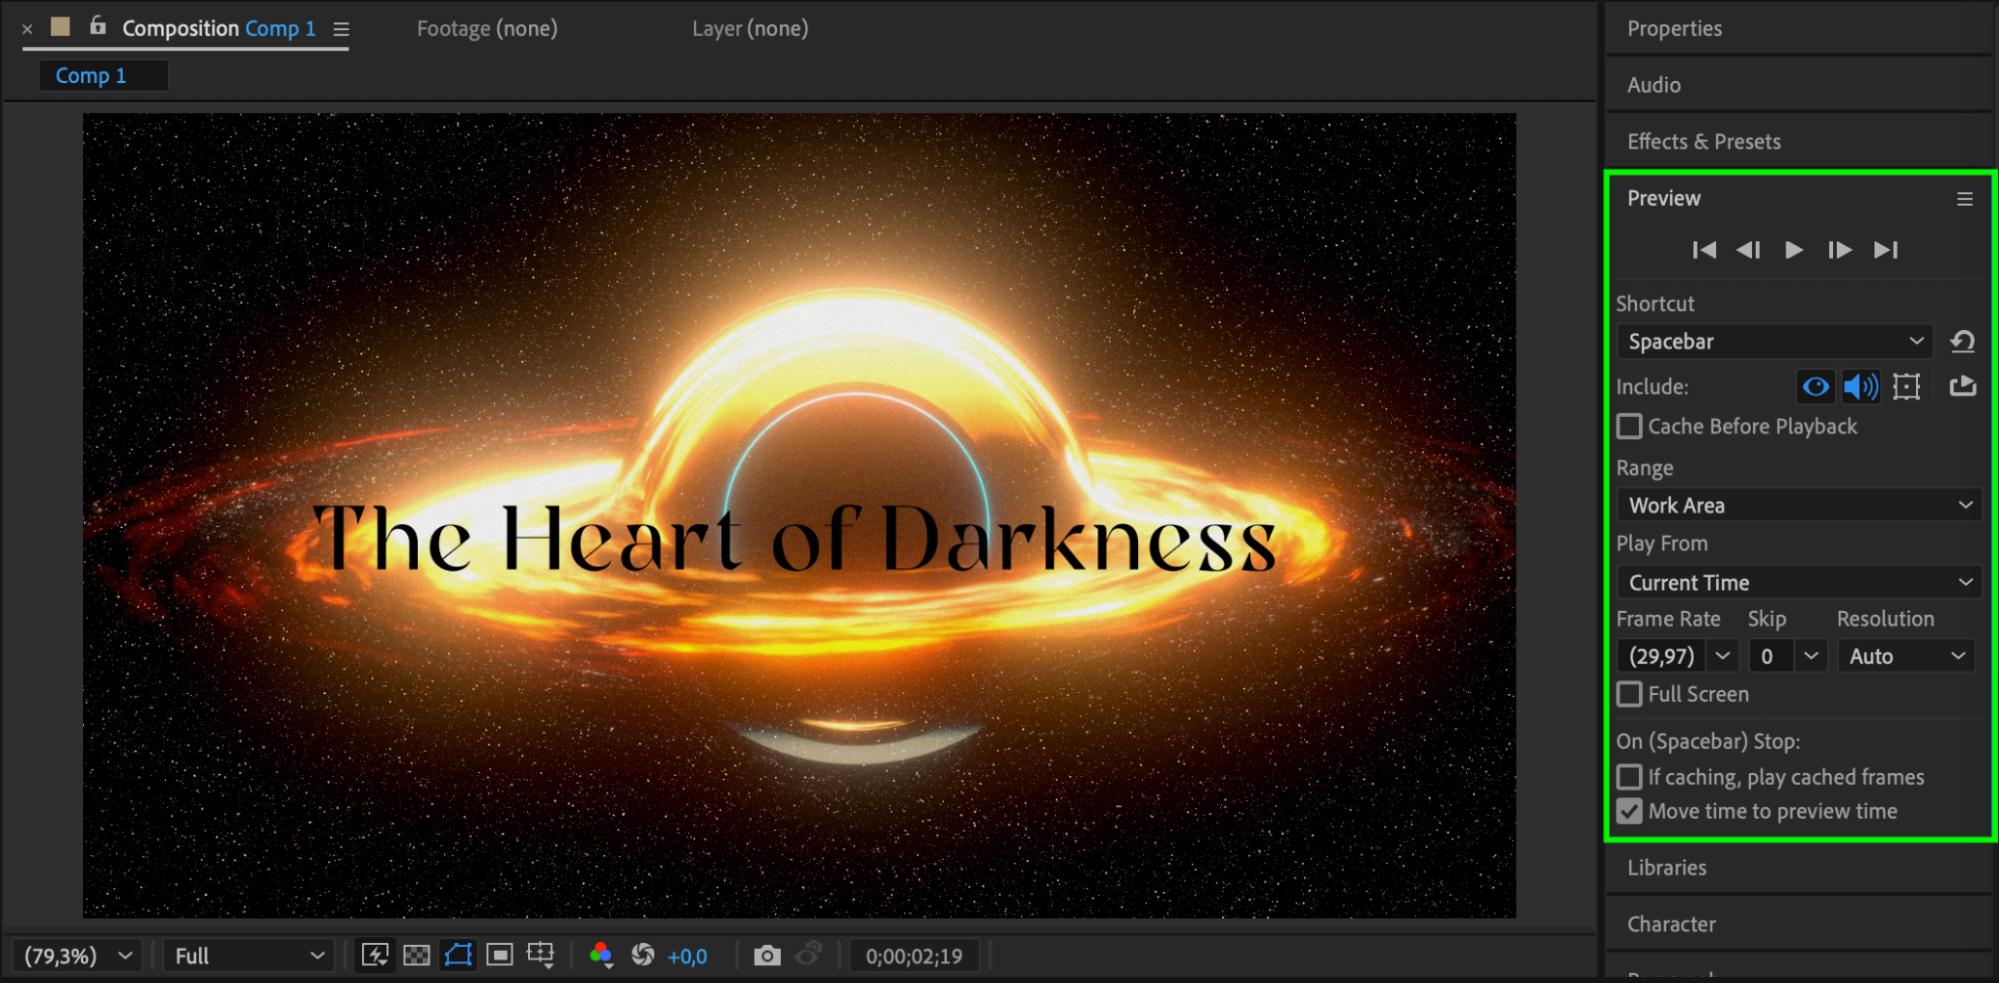Open the Range dropdown set to Work Area
1999x983 pixels.
1798,506
